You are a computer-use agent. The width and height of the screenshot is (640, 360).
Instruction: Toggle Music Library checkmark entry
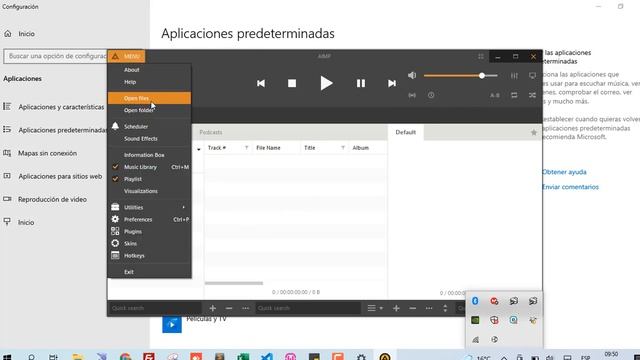pos(140,167)
